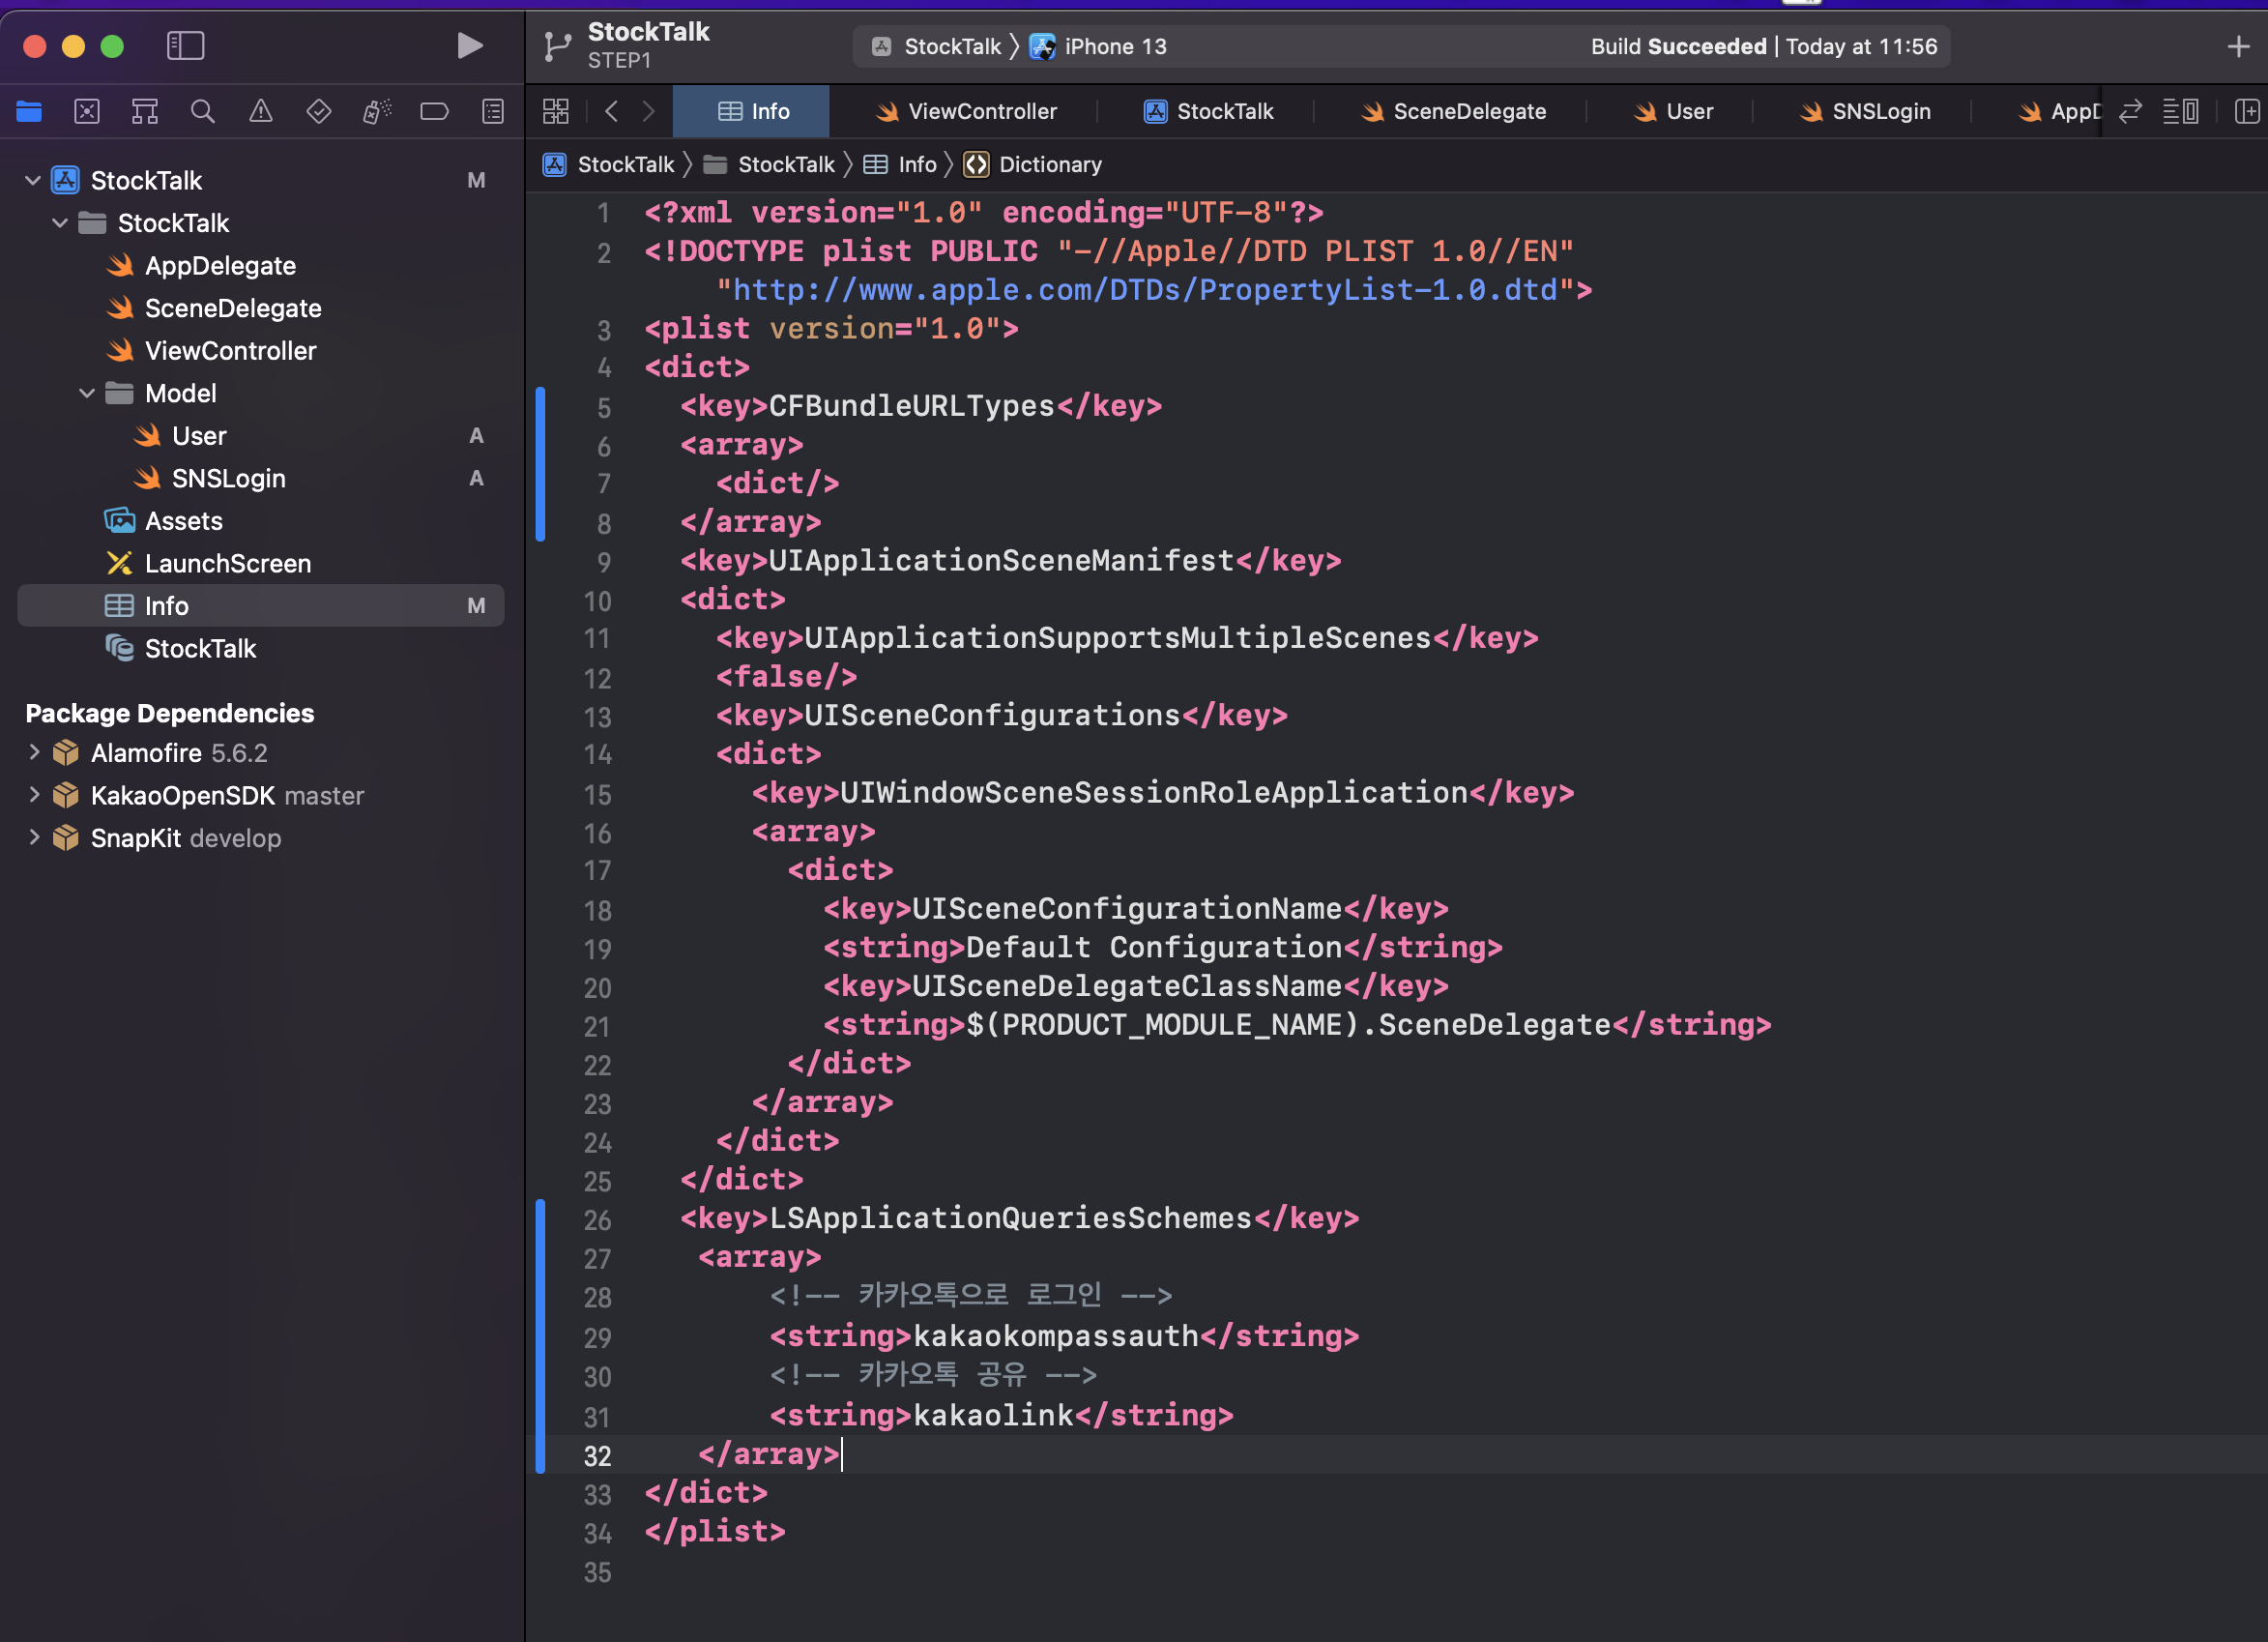Select LaunchScreen in the file navigator
The image size is (2268, 1642).
227,564
